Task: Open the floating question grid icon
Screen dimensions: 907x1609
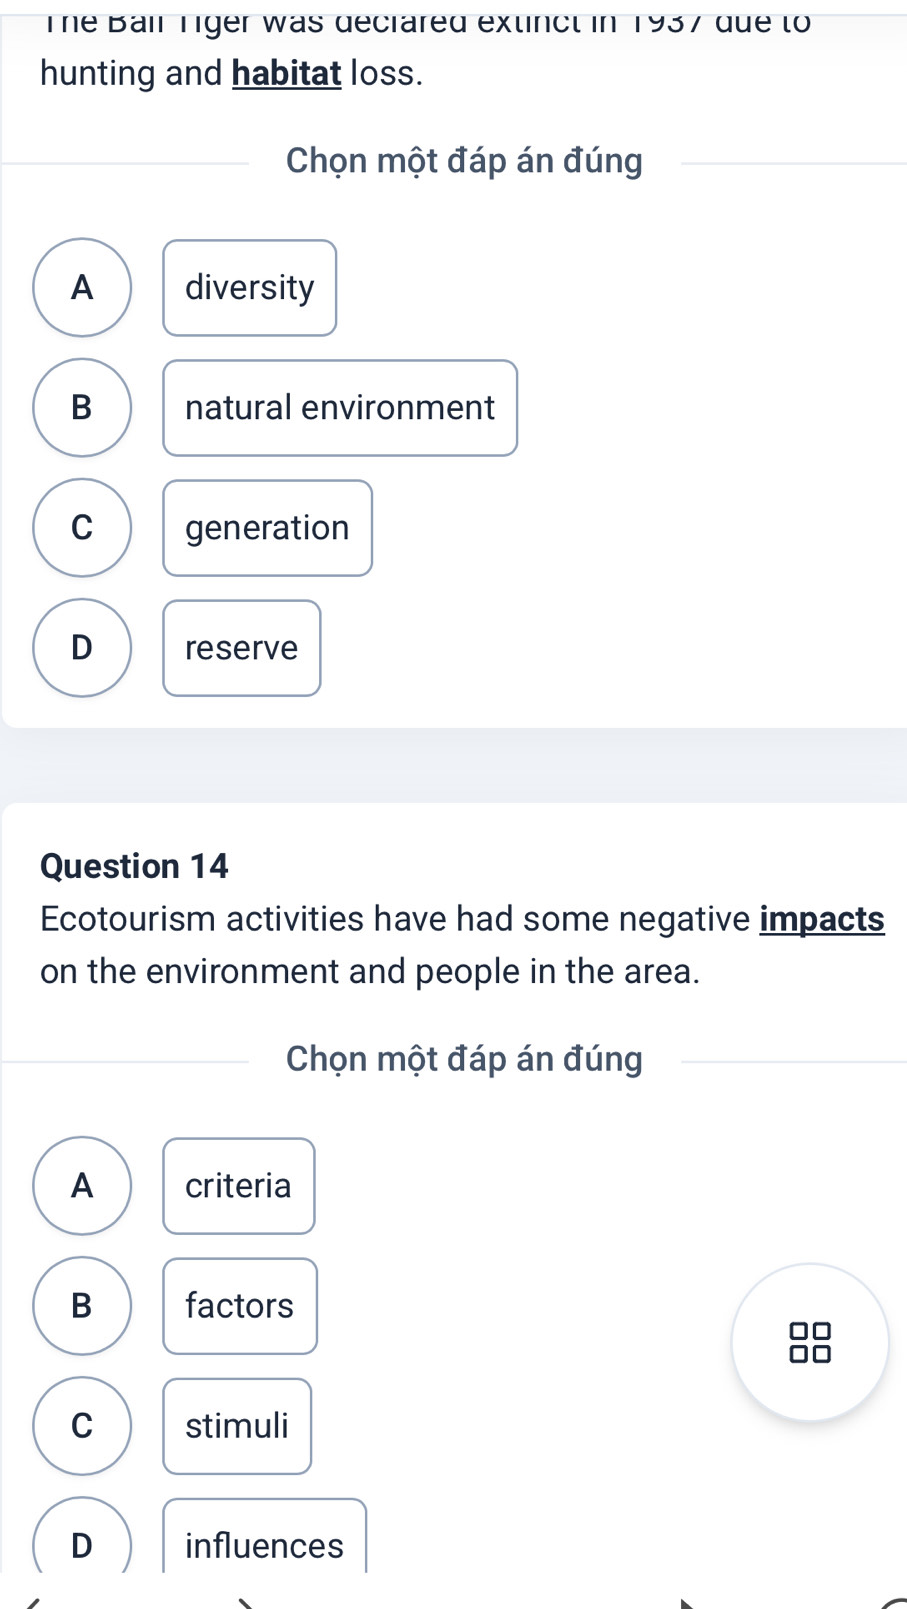Action: tap(809, 1342)
